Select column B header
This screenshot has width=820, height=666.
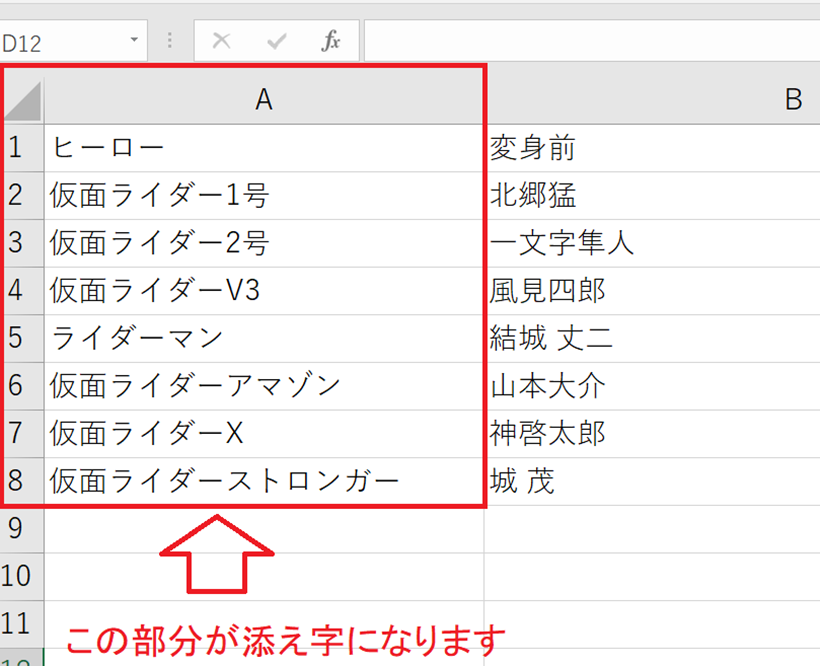792,99
